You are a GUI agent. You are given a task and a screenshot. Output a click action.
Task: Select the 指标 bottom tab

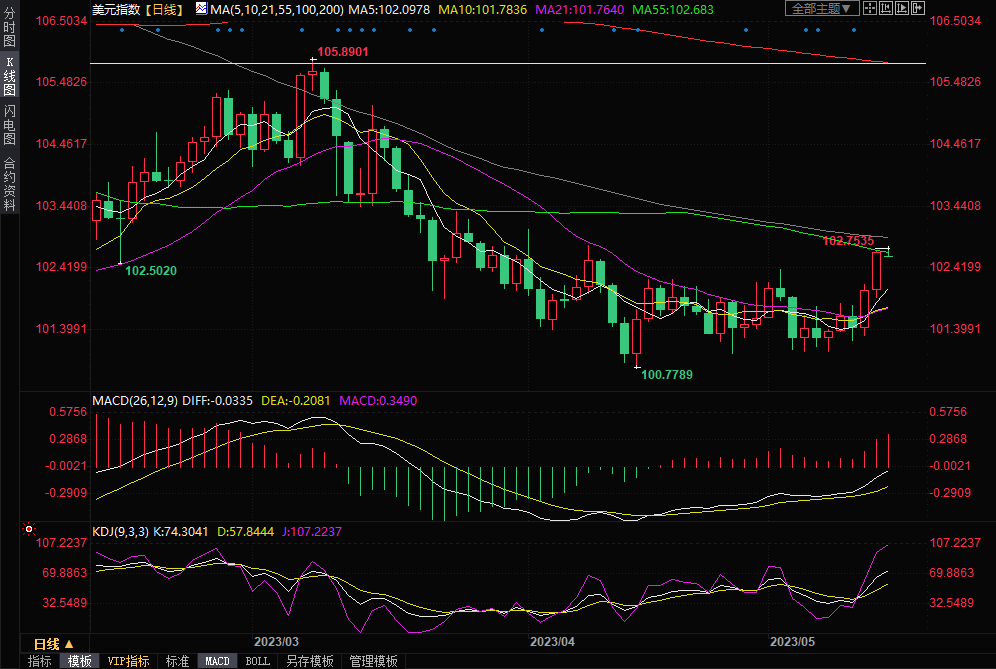[40, 661]
